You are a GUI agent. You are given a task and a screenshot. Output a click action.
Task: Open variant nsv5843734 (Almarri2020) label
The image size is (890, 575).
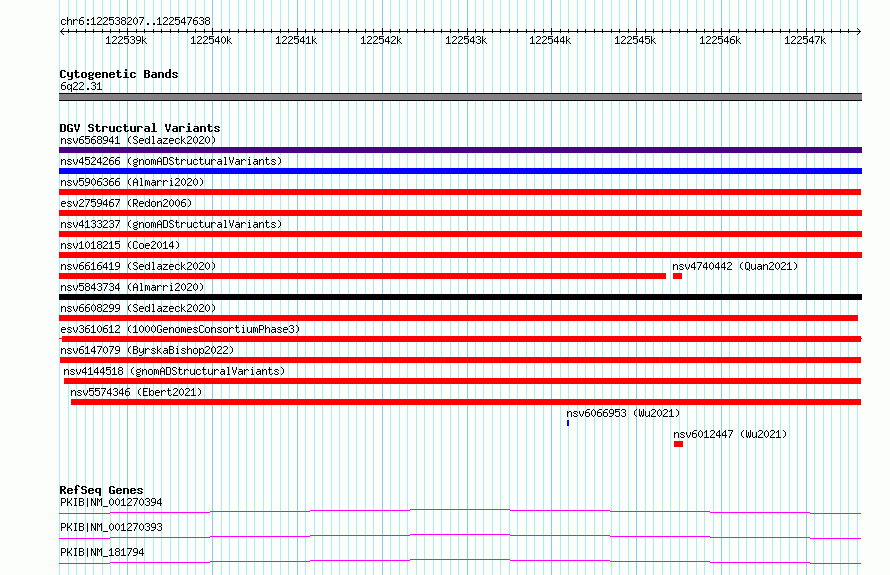tap(132, 287)
